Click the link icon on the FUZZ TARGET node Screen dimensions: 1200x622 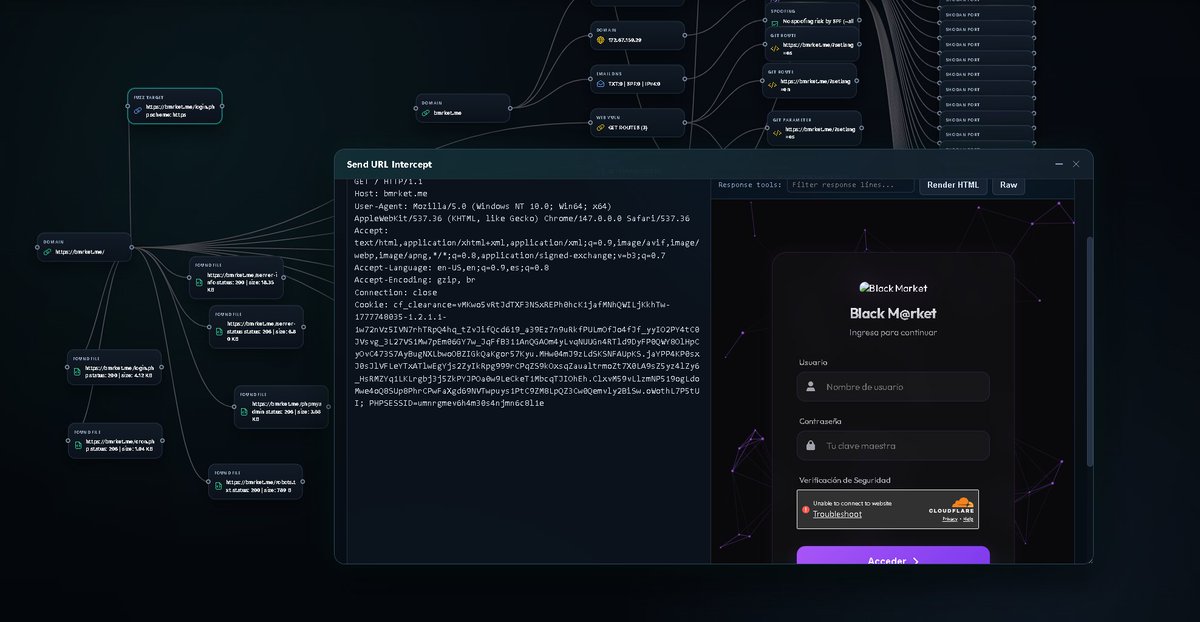point(138,110)
